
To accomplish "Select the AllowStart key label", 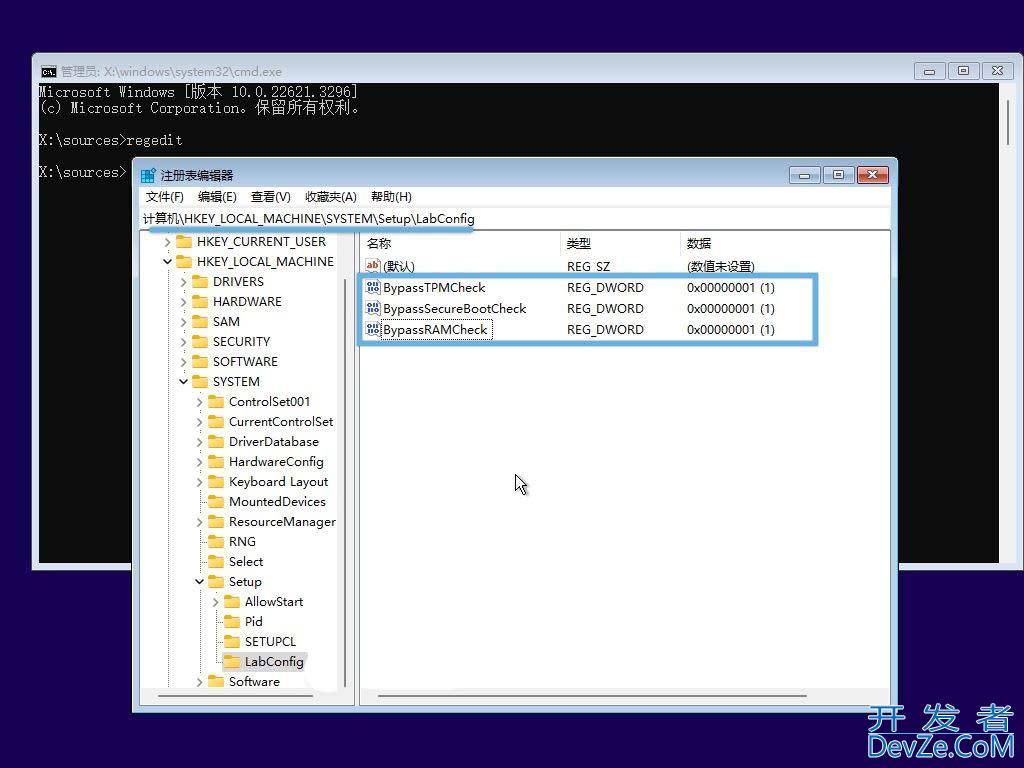I will [274, 601].
